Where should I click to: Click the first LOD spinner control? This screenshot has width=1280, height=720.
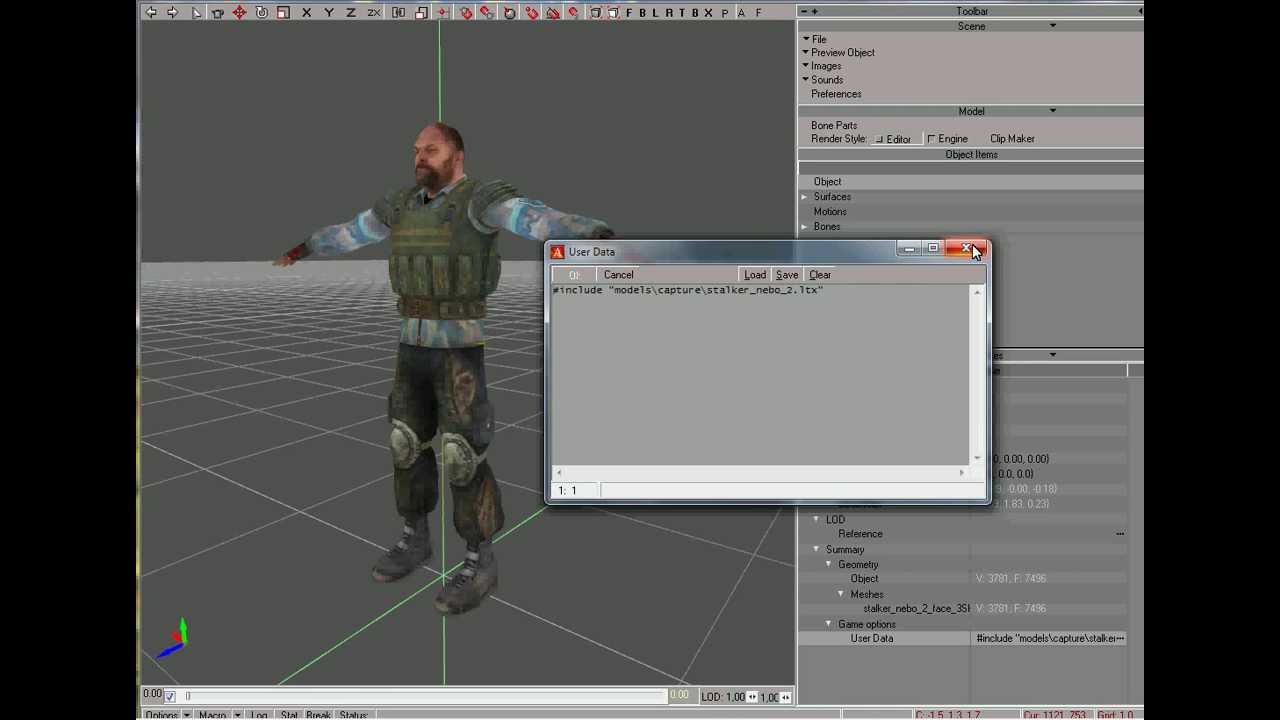pyautogui.click(x=752, y=697)
